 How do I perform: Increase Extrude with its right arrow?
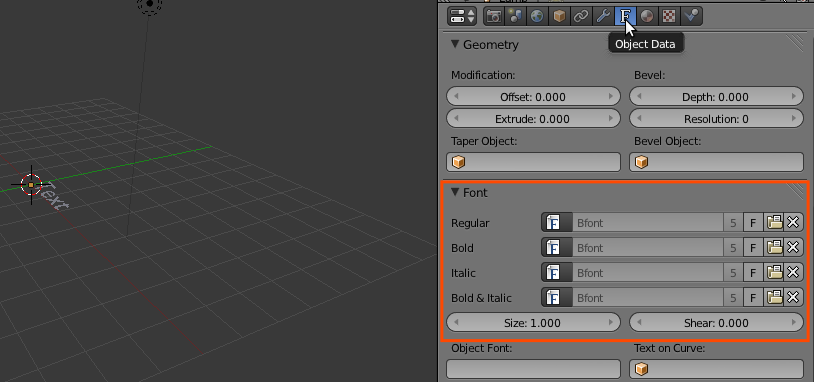tap(611, 118)
